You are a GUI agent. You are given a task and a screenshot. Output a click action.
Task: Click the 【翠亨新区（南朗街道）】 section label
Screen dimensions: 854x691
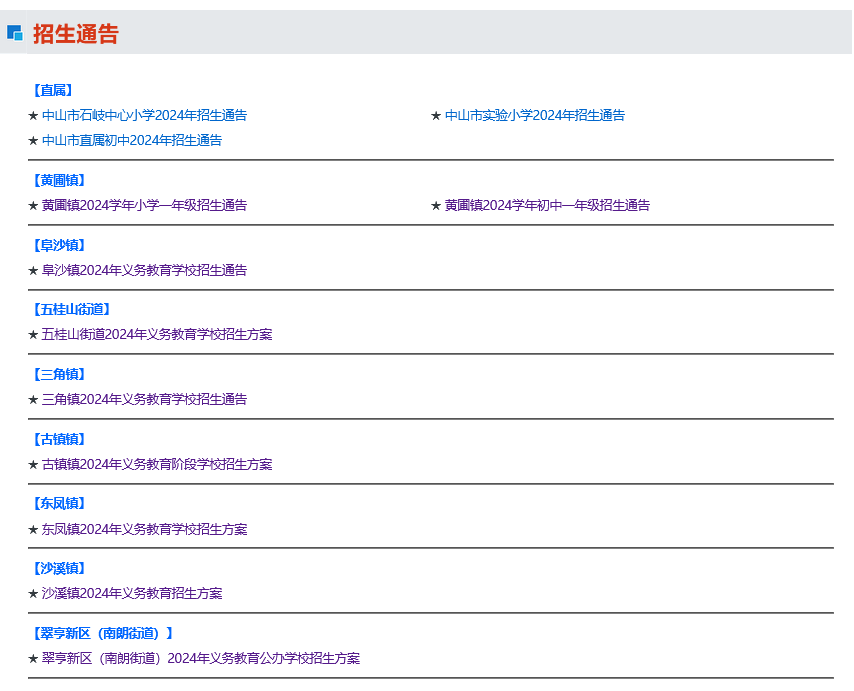tap(102, 633)
